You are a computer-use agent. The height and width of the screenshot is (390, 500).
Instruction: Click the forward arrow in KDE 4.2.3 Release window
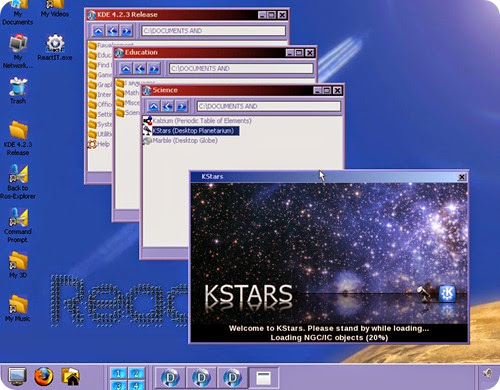pos(126,31)
